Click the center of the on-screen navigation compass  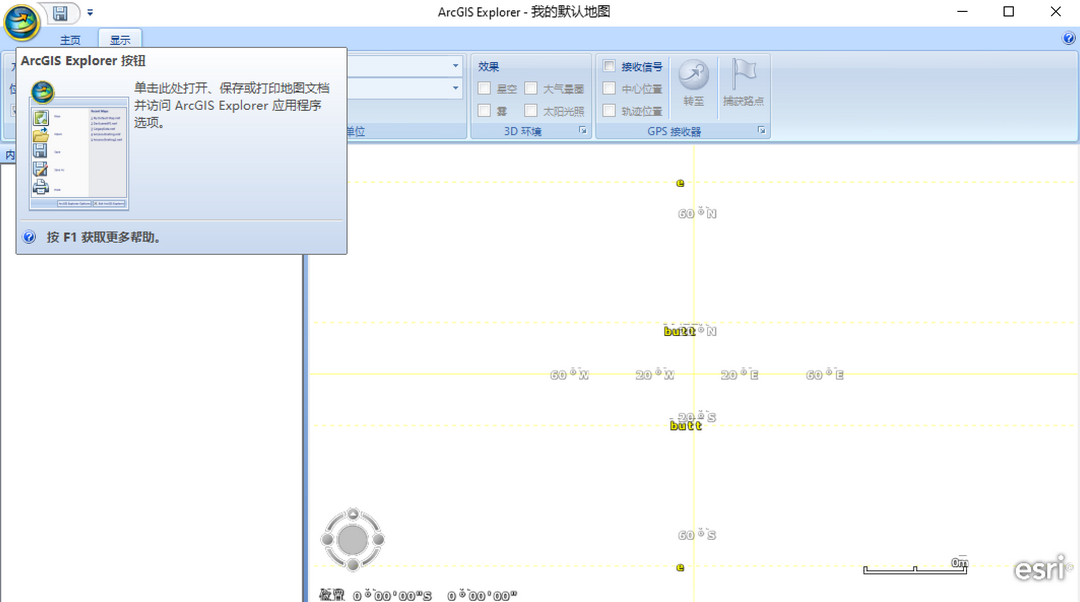tap(353, 538)
